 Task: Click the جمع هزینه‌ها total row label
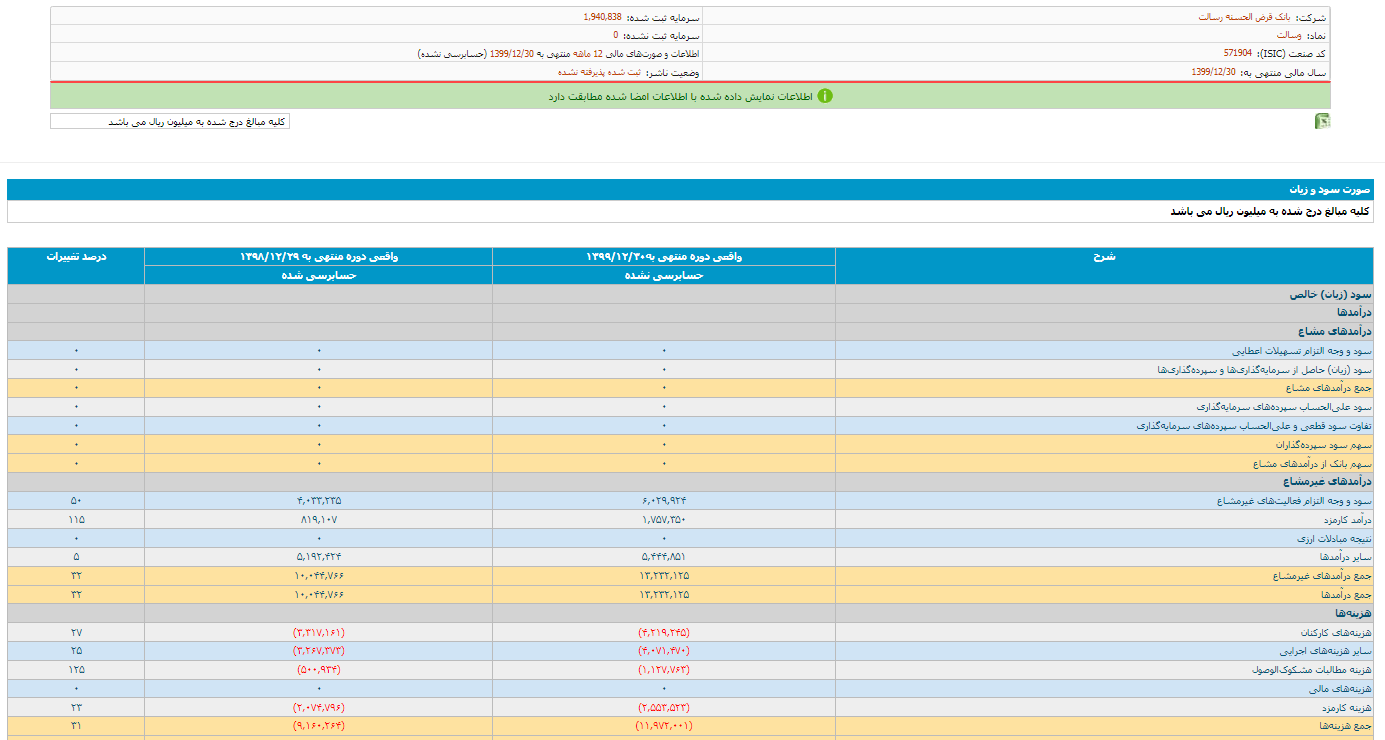pyautogui.click(x=1345, y=726)
